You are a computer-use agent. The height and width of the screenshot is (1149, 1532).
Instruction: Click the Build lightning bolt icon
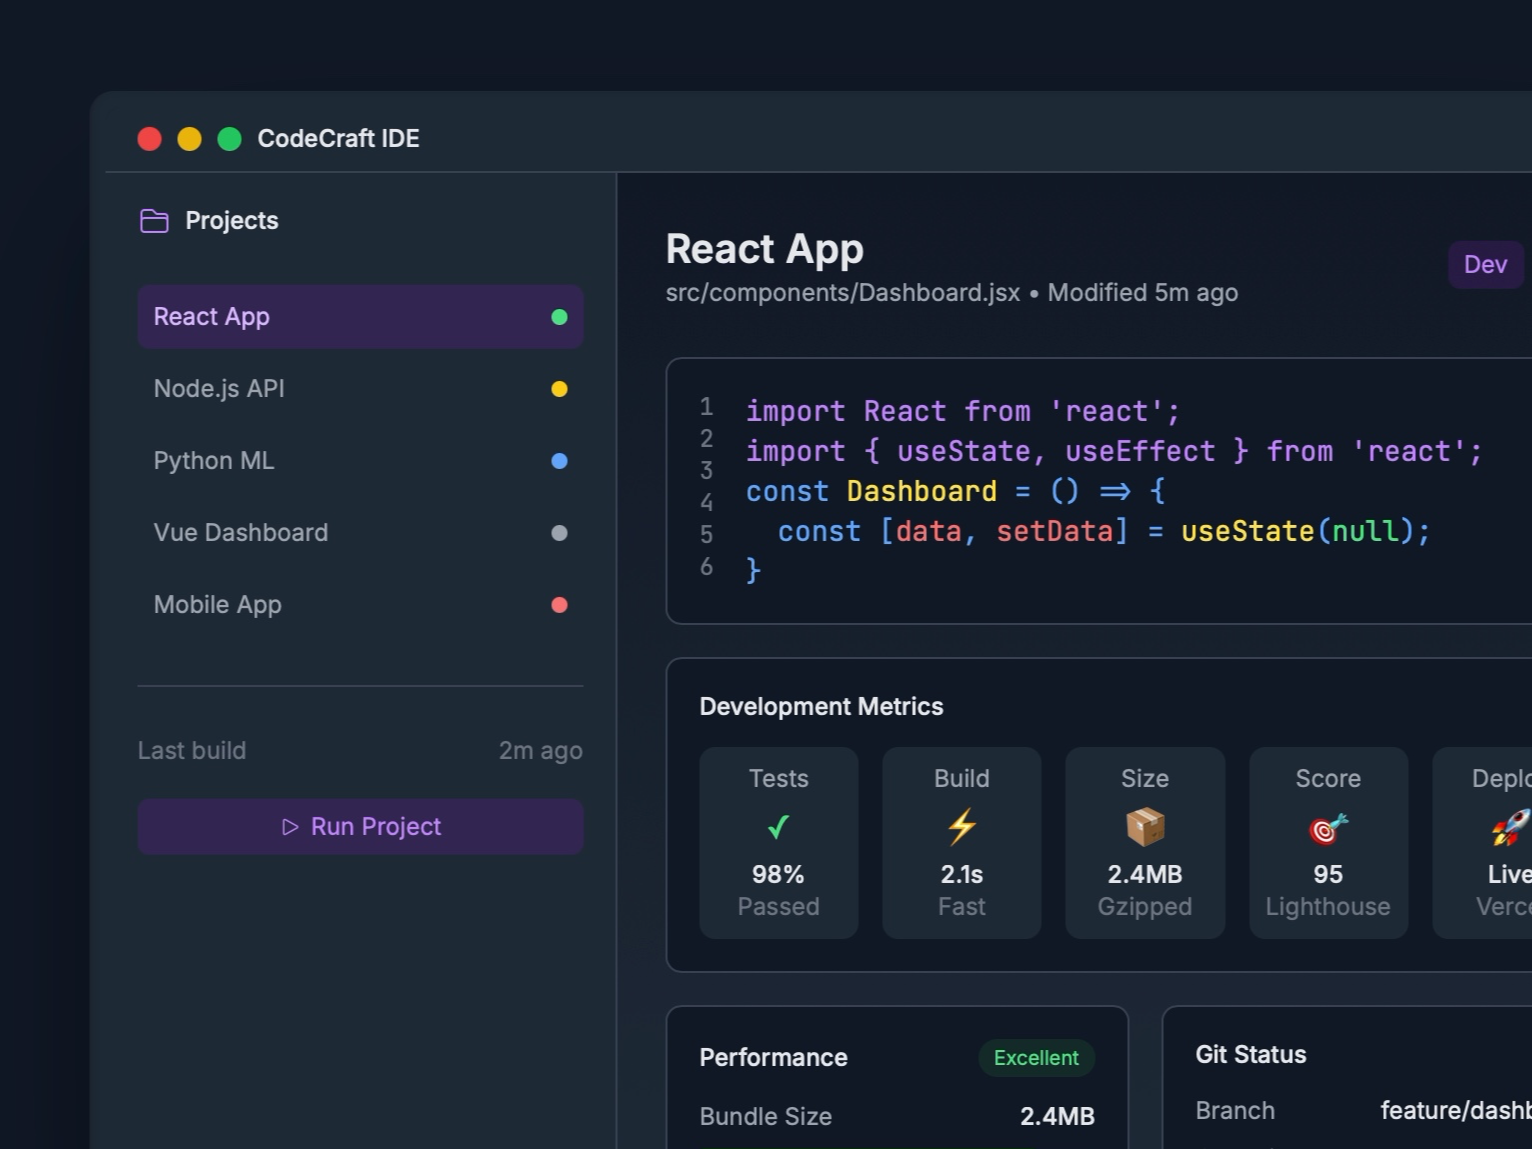961,827
